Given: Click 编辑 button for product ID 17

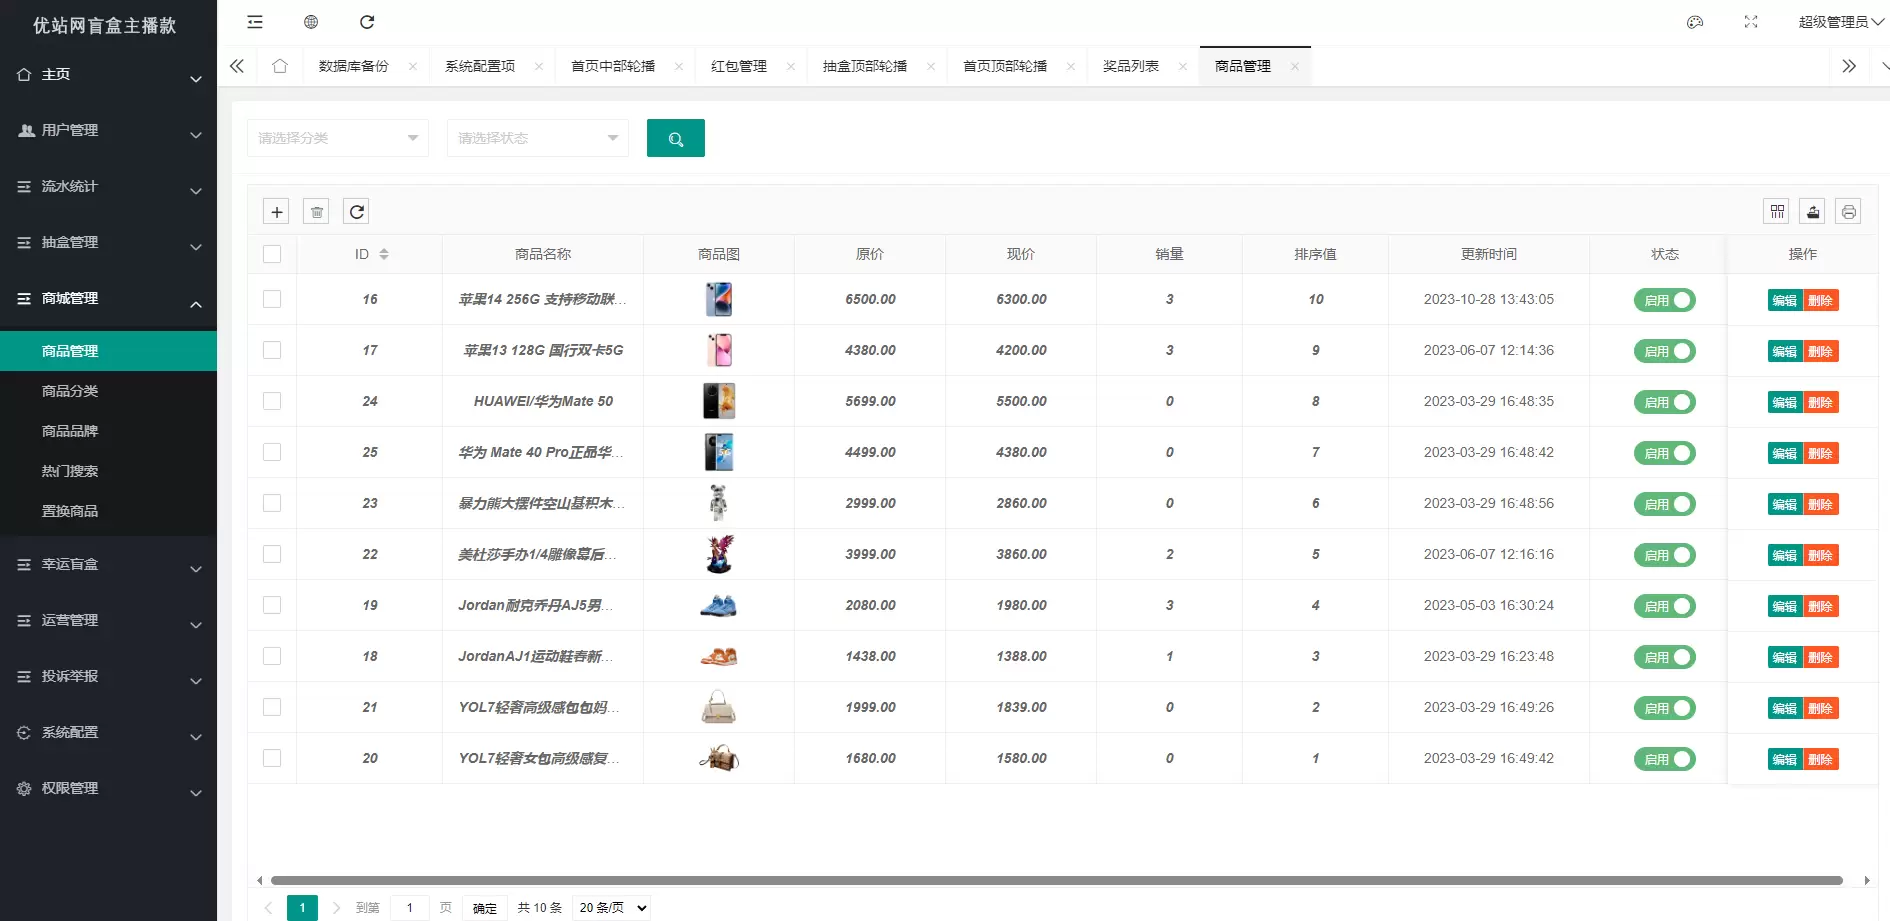Looking at the screenshot, I should pyautogui.click(x=1784, y=351).
